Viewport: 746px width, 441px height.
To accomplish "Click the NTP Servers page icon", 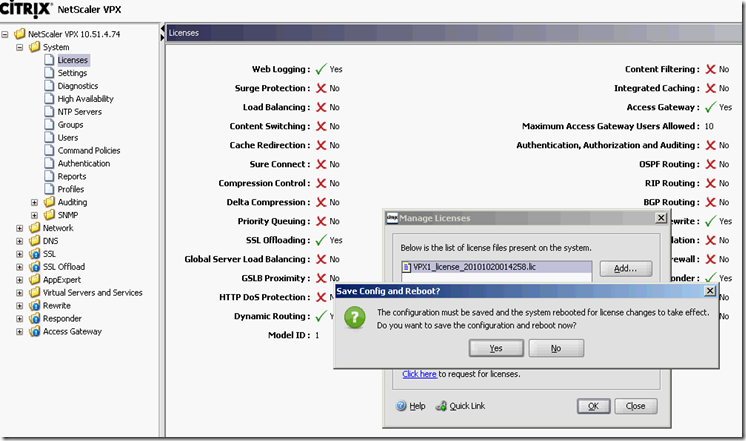I will click(49, 111).
